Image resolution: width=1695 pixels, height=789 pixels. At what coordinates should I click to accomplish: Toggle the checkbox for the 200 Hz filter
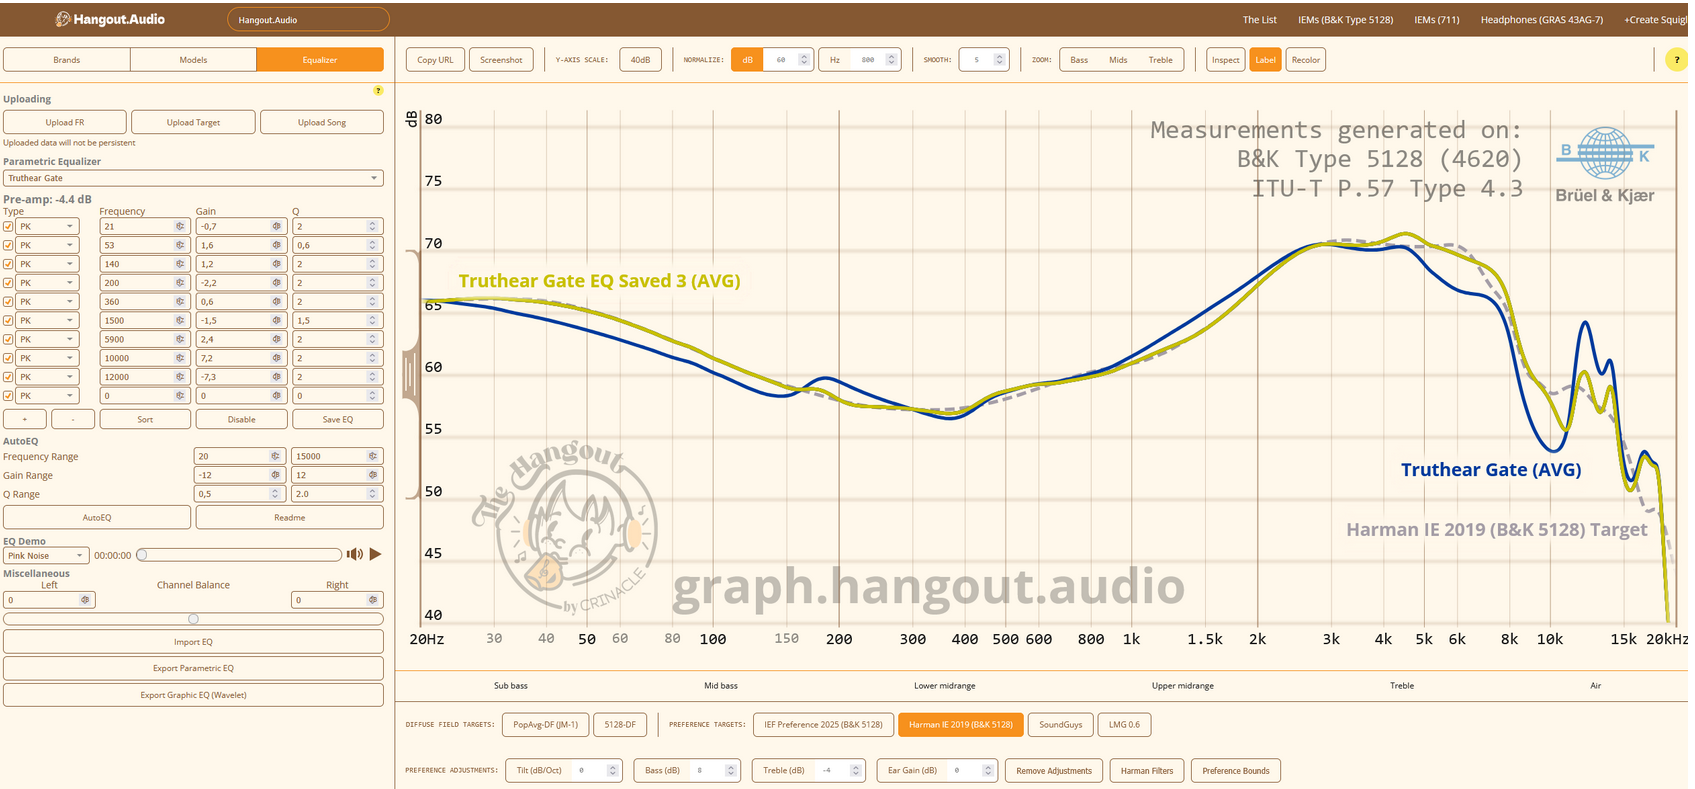click(x=9, y=283)
